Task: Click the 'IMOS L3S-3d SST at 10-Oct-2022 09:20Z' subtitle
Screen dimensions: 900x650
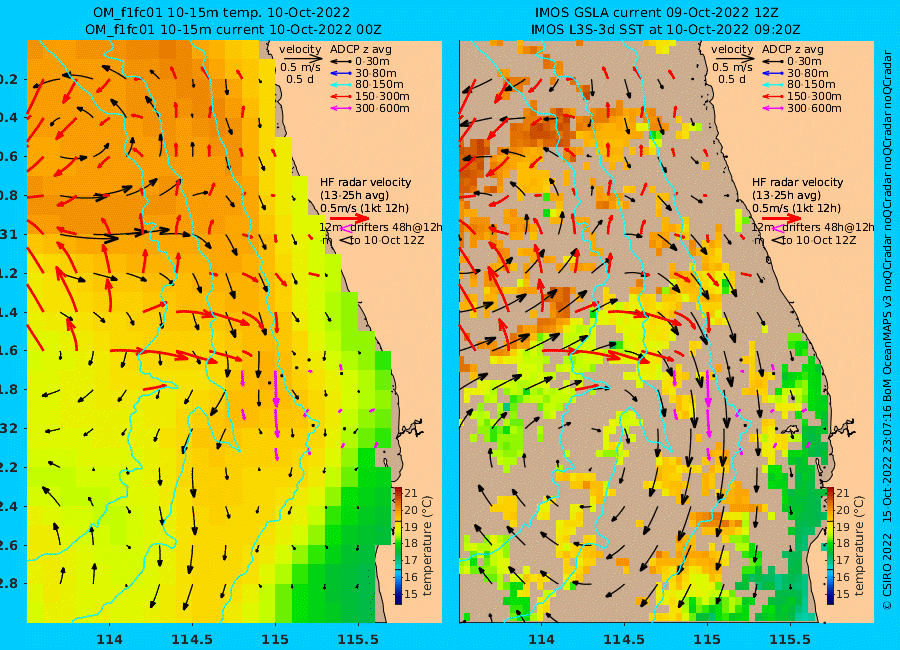Action: pos(666,29)
